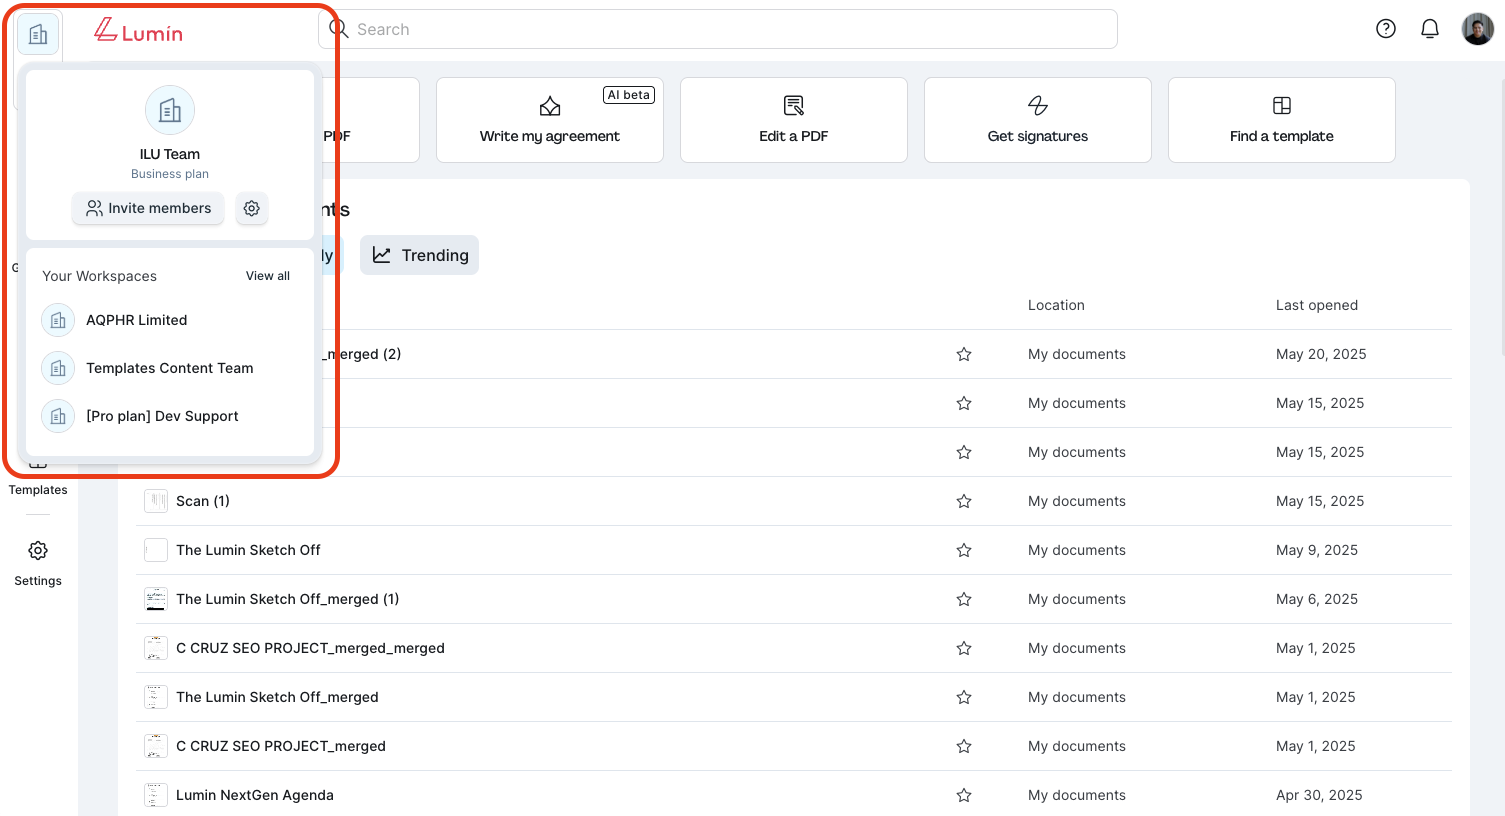Switch to Templates Content Team workspace
Image resolution: width=1505 pixels, height=816 pixels.
click(170, 368)
